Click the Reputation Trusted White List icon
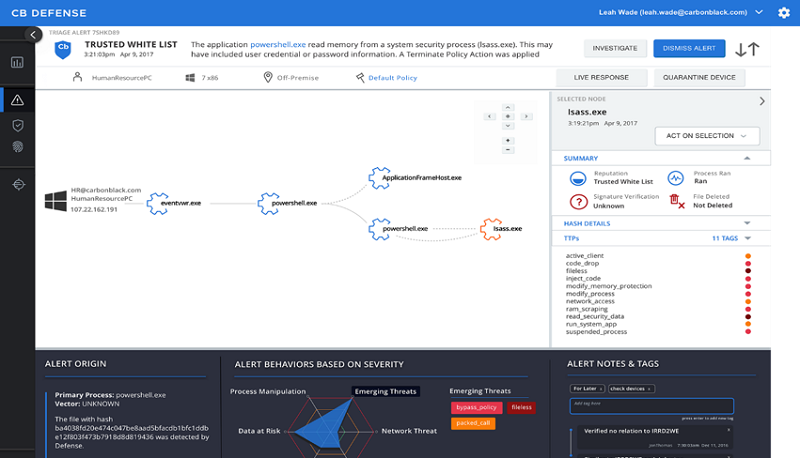The height and width of the screenshot is (458, 800). (x=578, y=179)
